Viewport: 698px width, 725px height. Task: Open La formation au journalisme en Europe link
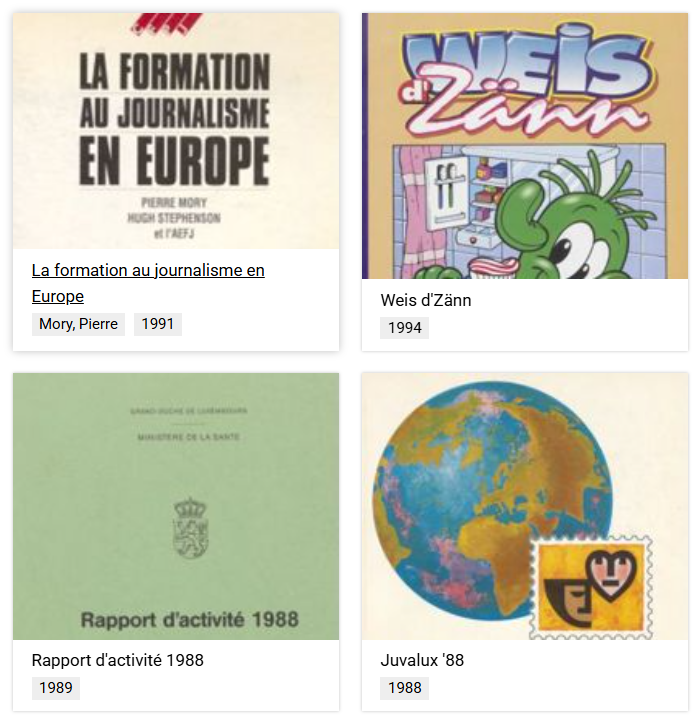[x=148, y=283]
